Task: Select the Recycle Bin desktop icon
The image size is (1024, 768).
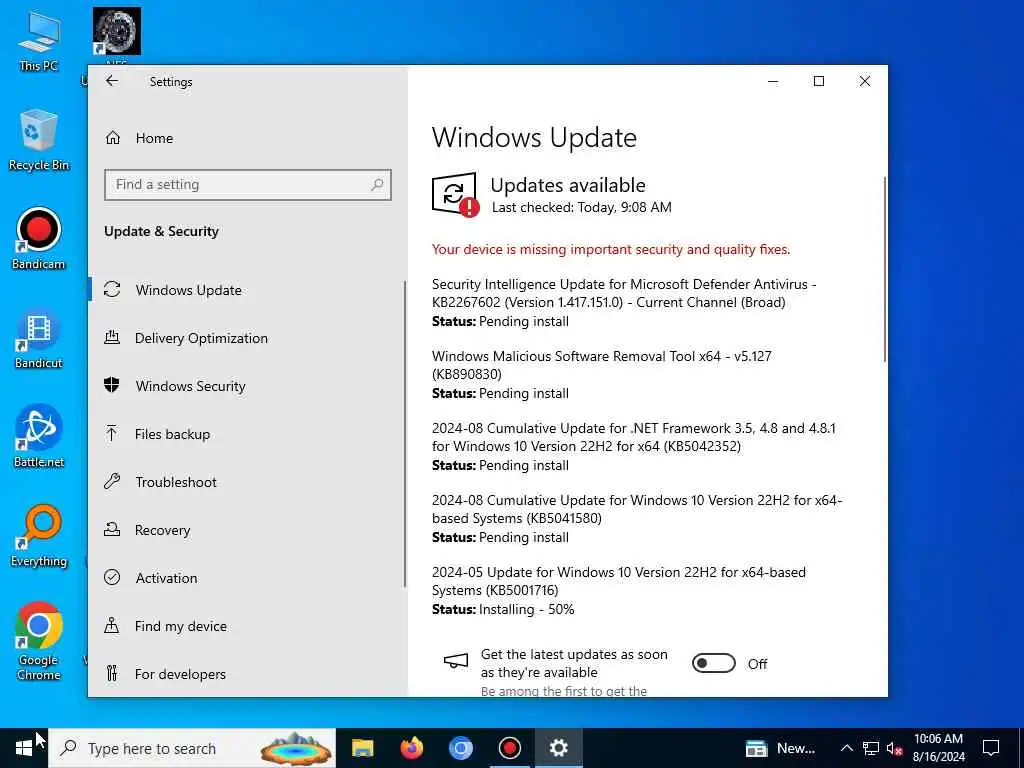Action: (39, 140)
